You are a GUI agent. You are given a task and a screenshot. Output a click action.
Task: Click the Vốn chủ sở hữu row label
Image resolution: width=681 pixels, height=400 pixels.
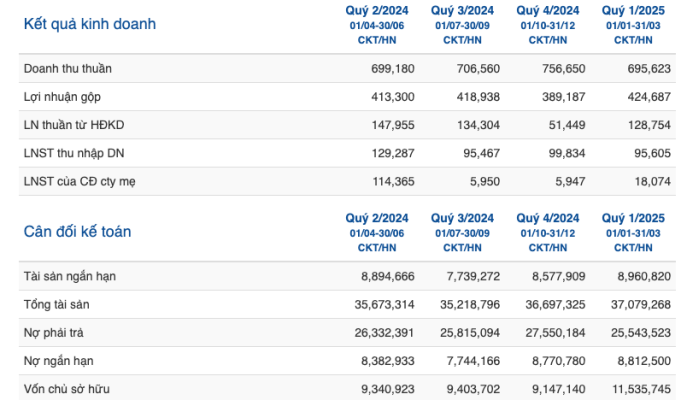point(66,389)
